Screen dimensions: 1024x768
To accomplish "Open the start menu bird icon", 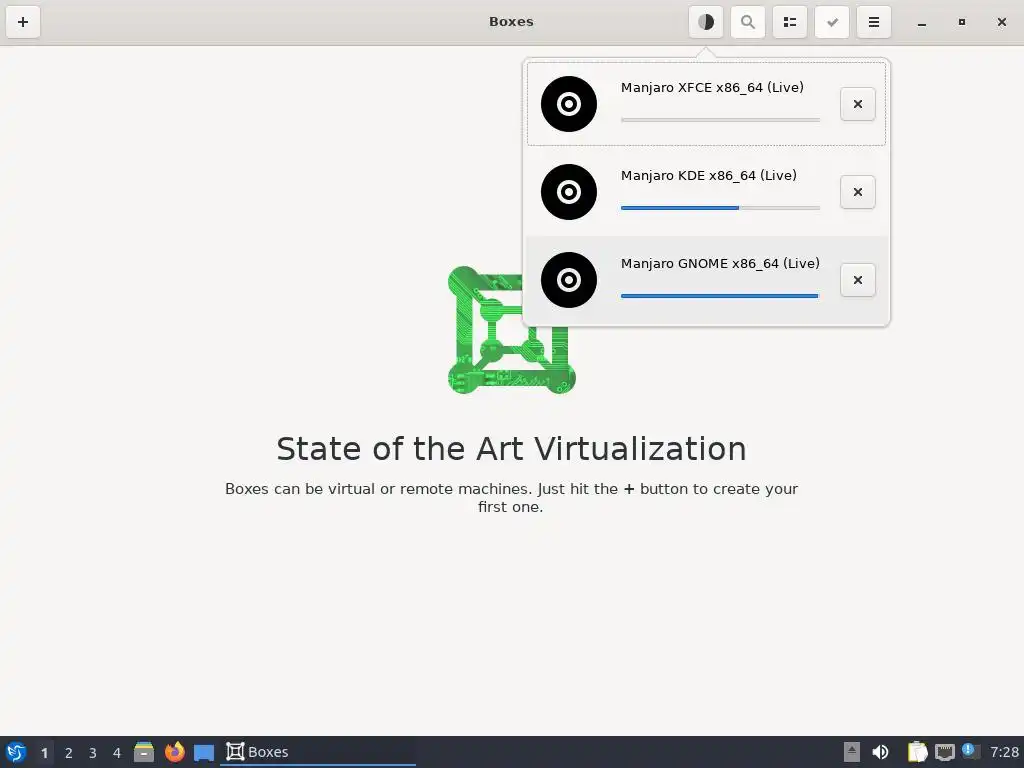I will (x=16, y=752).
